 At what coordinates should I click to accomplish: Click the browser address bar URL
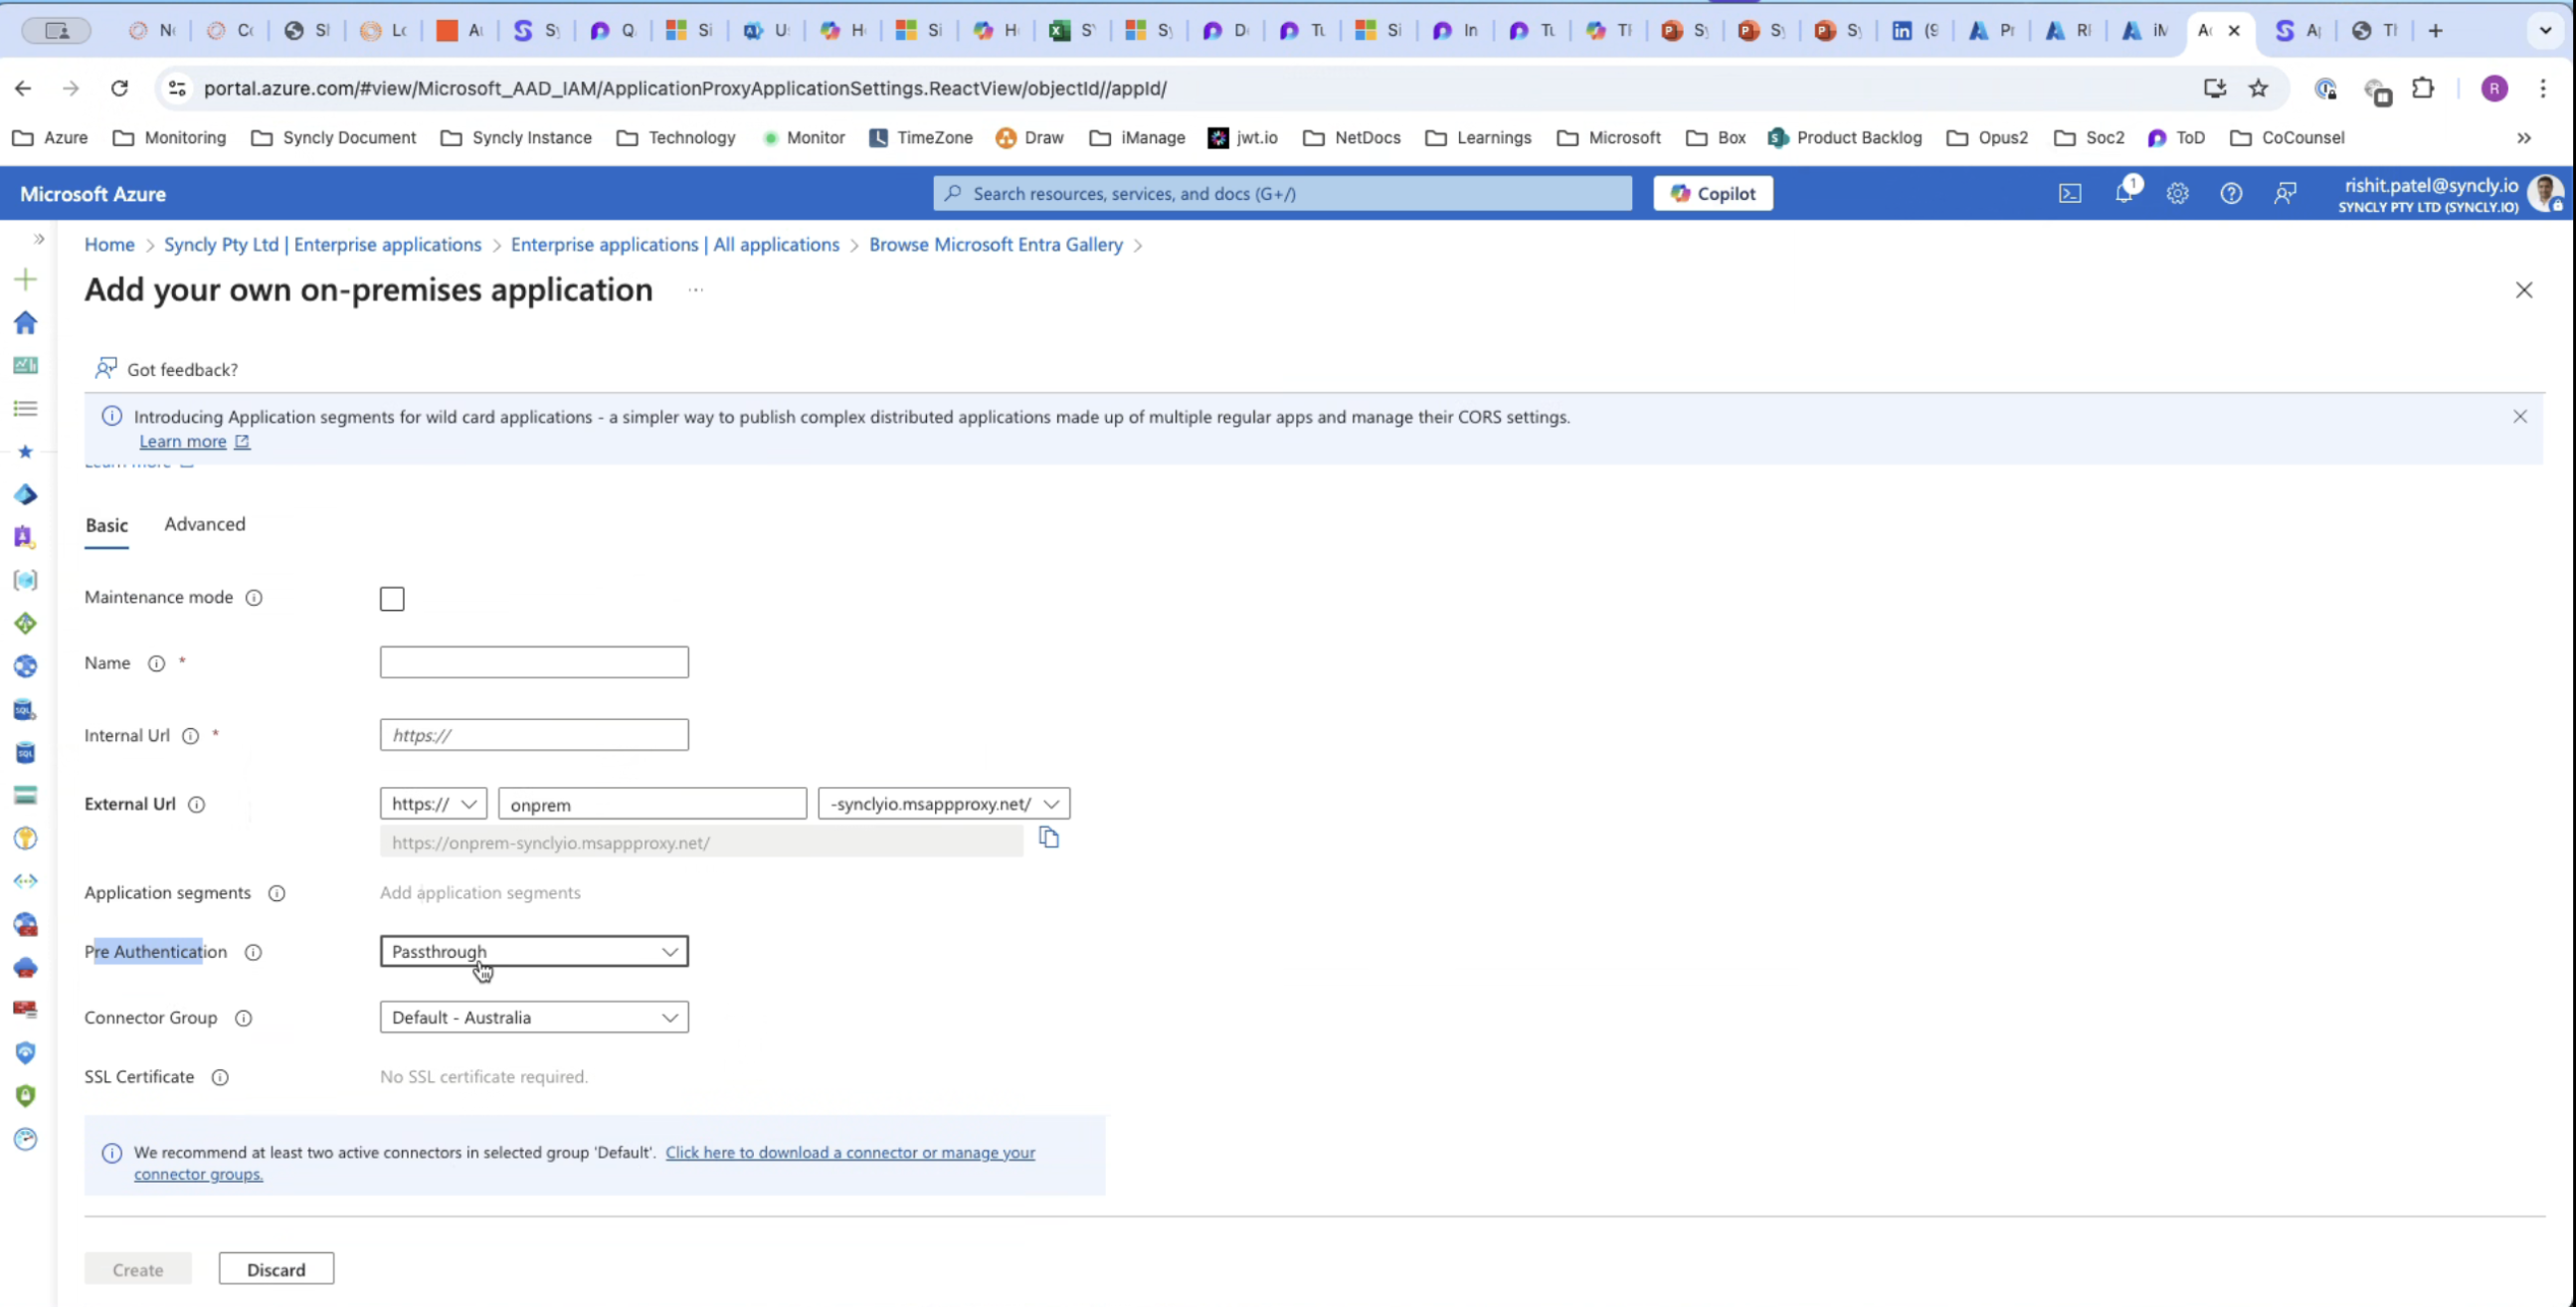(685, 88)
